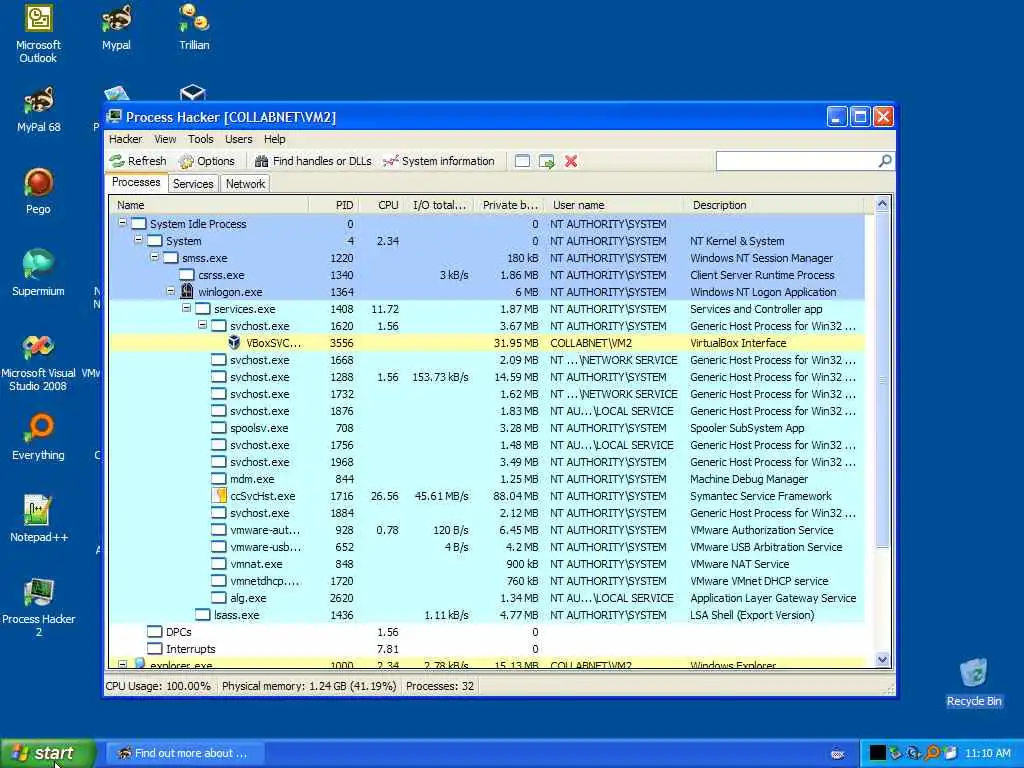Click the CPU Usage status bar entry
This screenshot has height=768, width=1024.
pyautogui.click(x=158, y=686)
